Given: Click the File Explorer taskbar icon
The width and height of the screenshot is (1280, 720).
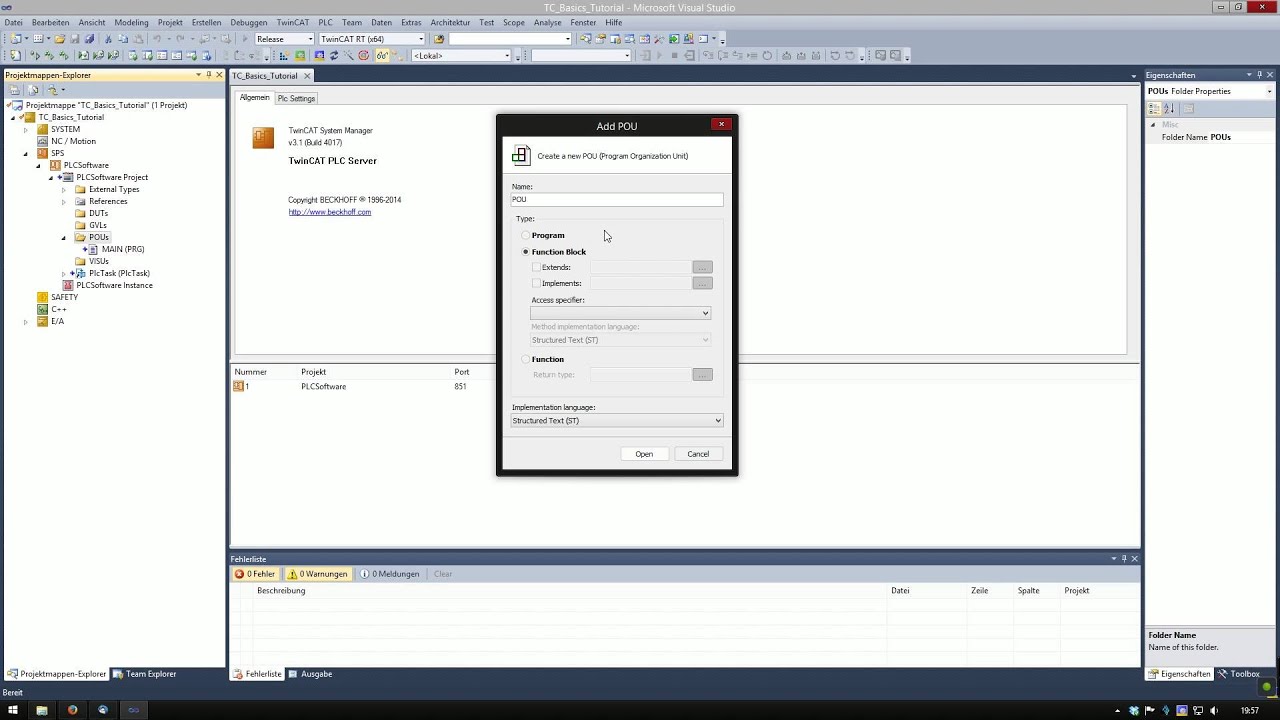Looking at the screenshot, I should pos(42,710).
